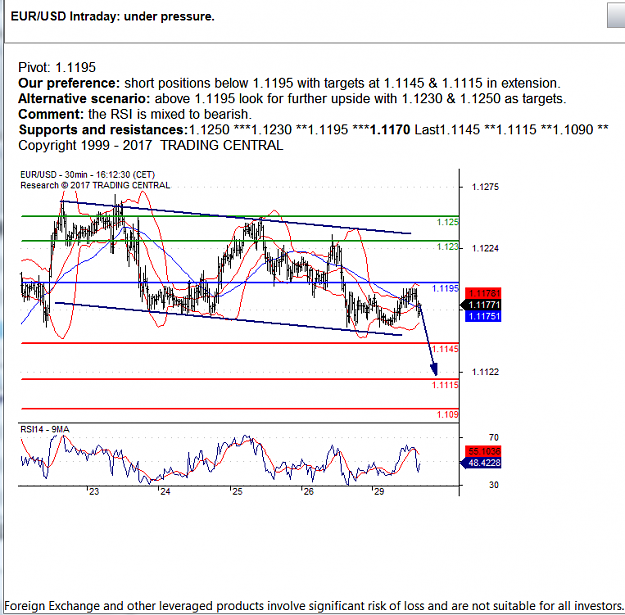
Task: Click the blue RSI value 48.4228
Action: click(x=483, y=463)
